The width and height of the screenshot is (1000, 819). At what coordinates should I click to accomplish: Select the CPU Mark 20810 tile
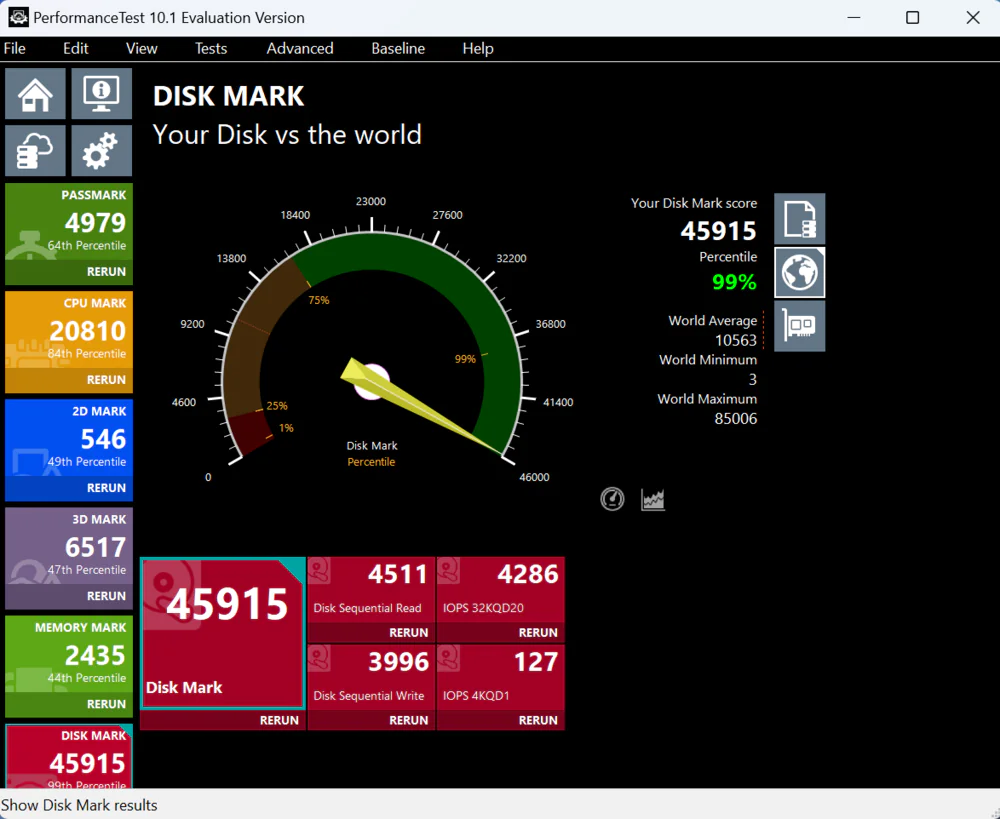(69, 331)
